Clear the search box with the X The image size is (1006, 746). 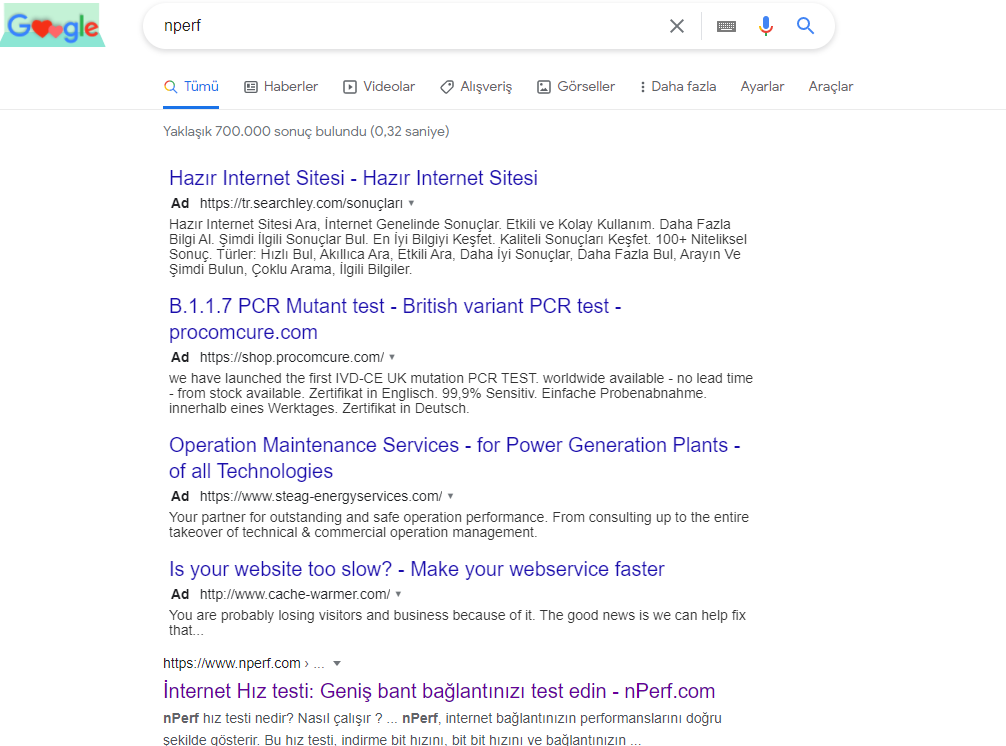click(677, 26)
